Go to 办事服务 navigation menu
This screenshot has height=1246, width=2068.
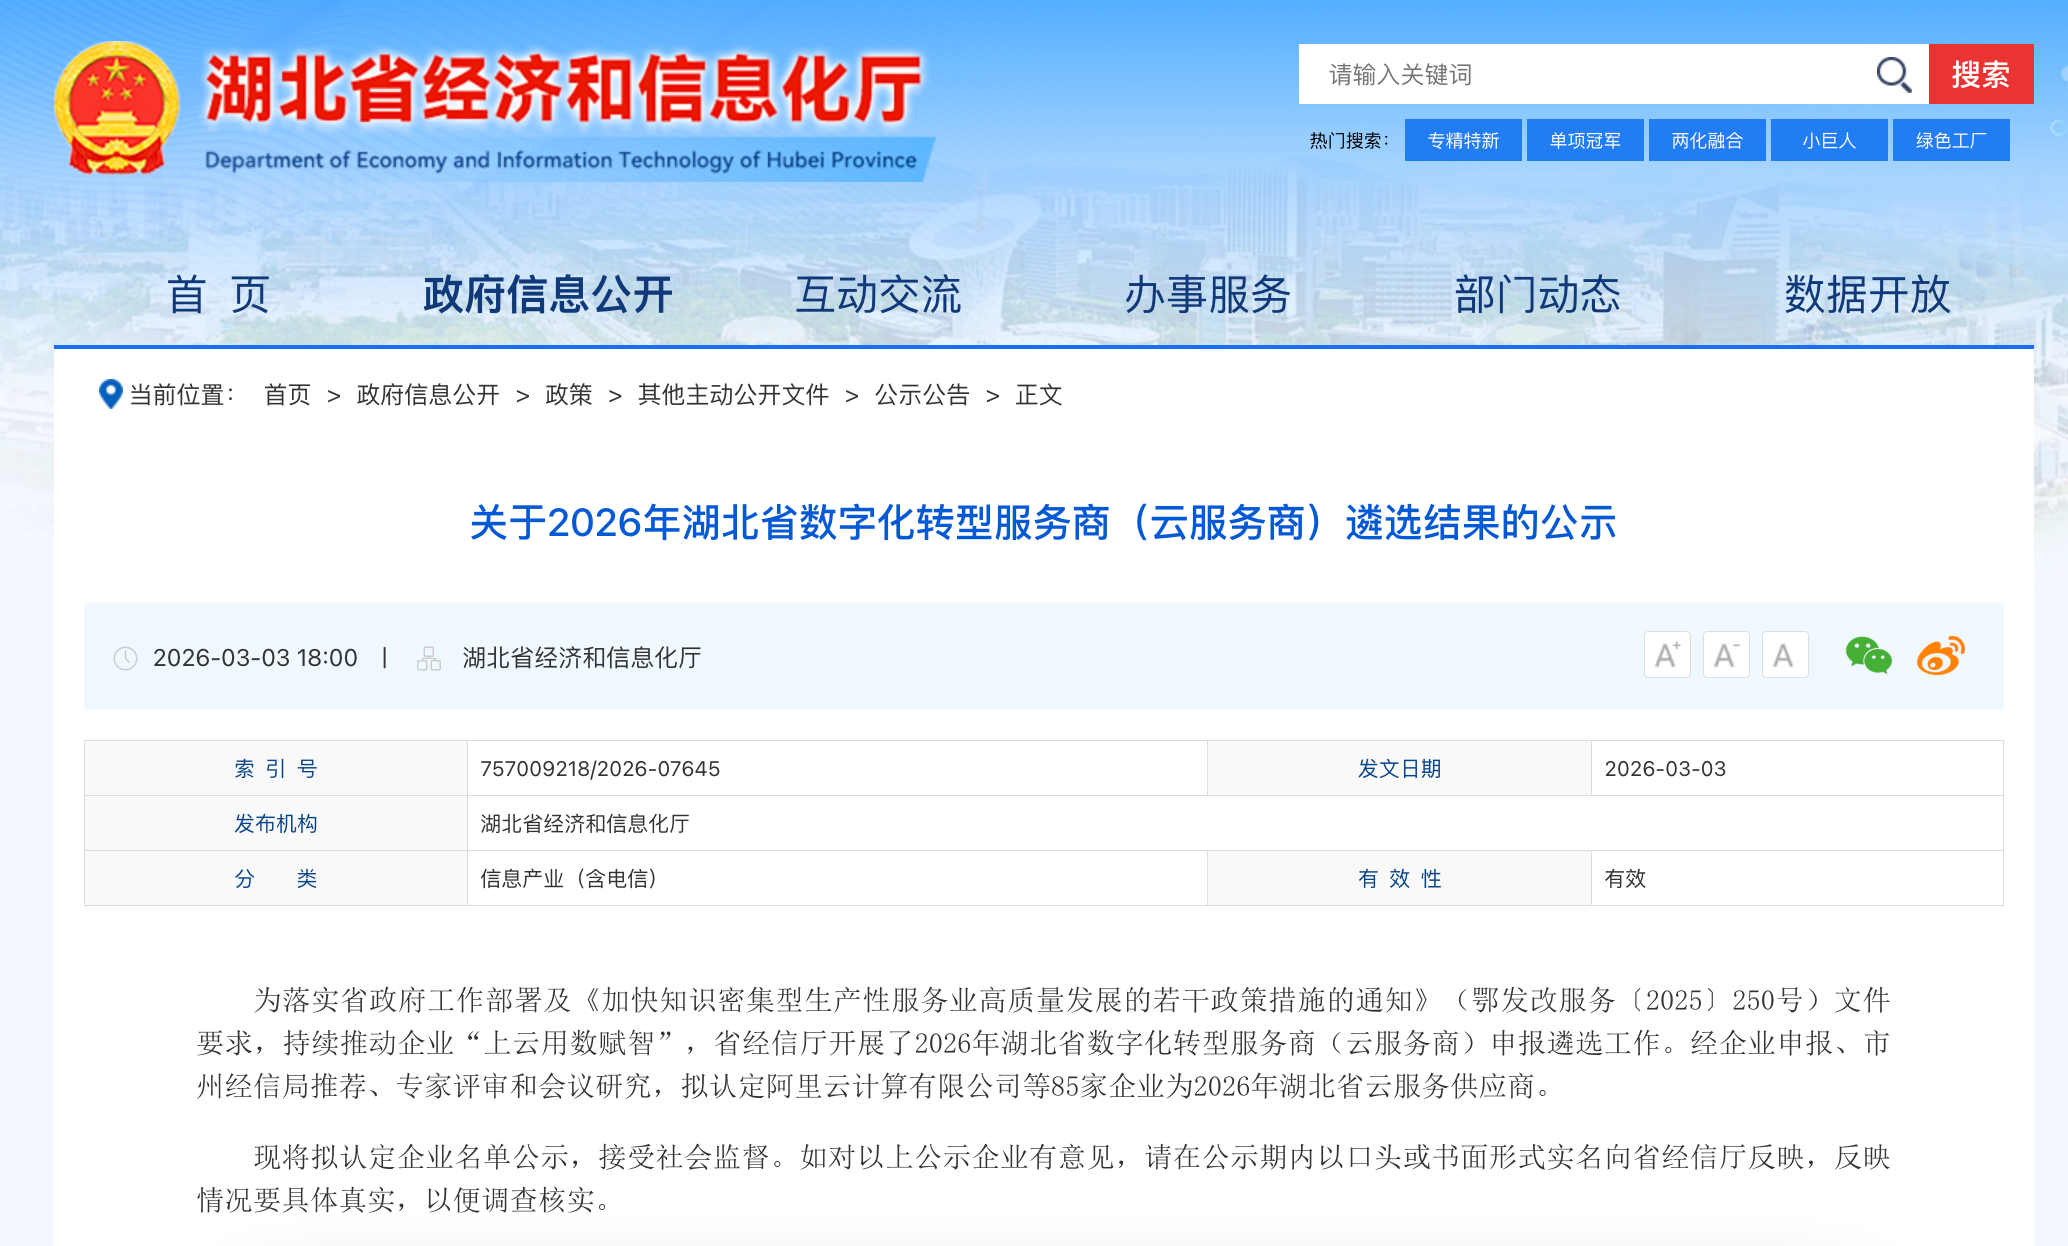tap(1207, 295)
